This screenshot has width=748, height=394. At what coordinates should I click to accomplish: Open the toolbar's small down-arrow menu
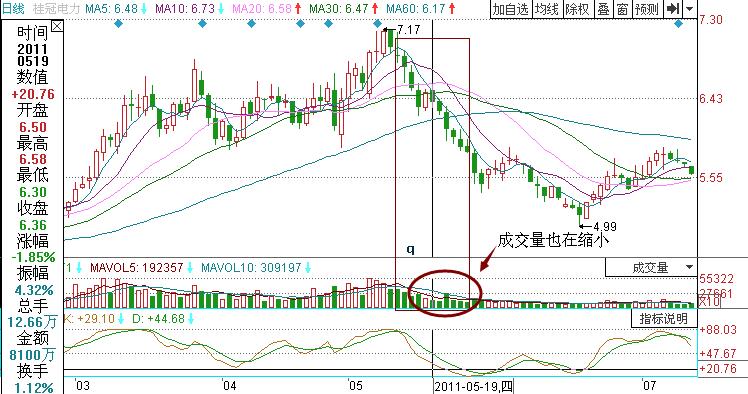tap(690, 9)
